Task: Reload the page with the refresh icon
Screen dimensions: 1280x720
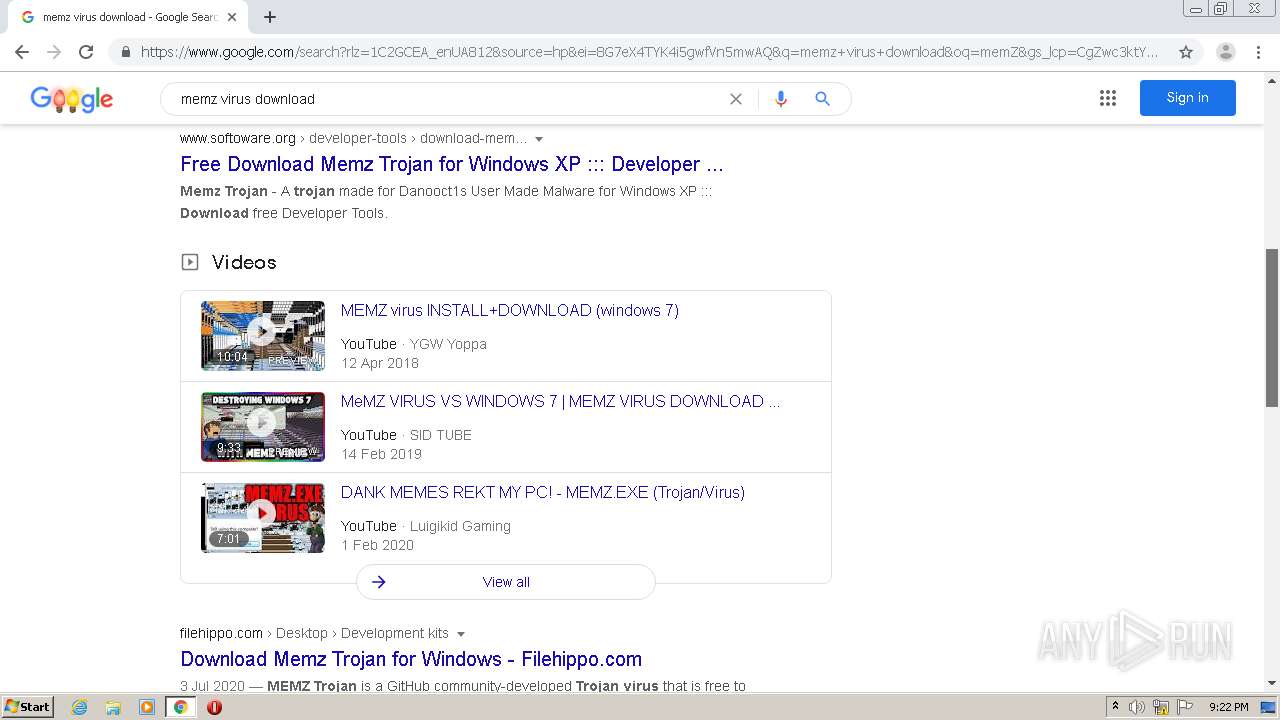Action: pos(86,52)
